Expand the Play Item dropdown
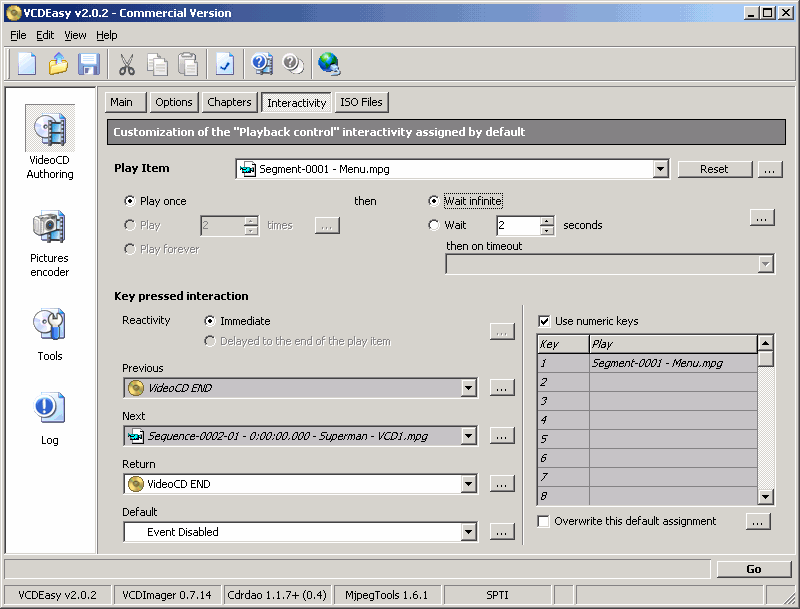This screenshot has width=800, height=609. point(660,170)
